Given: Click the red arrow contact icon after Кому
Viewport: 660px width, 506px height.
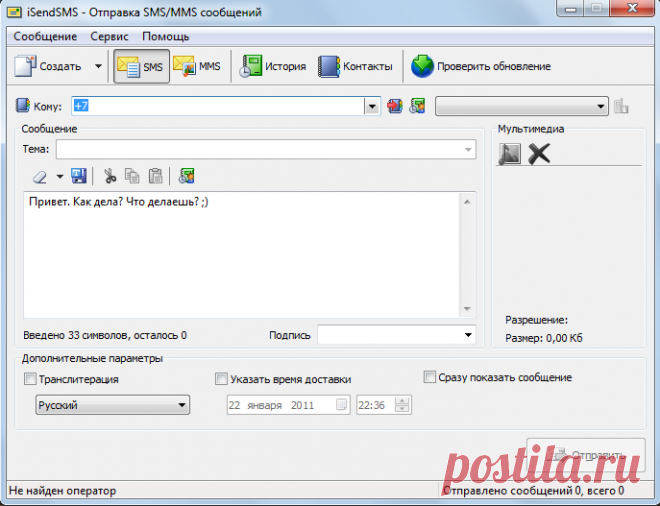Looking at the screenshot, I should pyautogui.click(x=395, y=106).
